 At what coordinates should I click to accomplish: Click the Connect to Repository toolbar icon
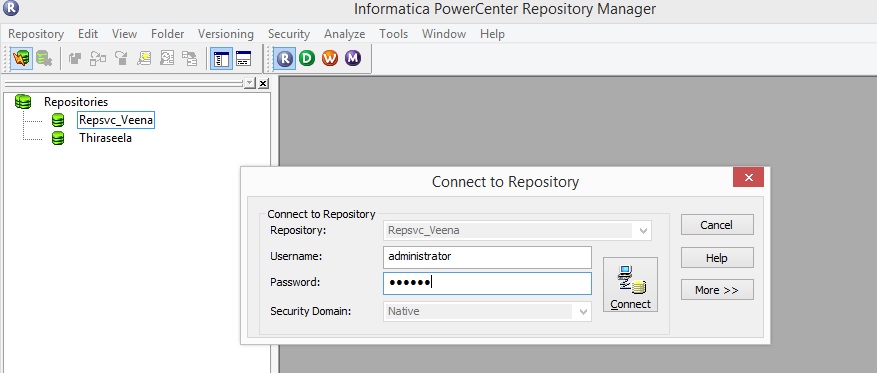(x=21, y=58)
